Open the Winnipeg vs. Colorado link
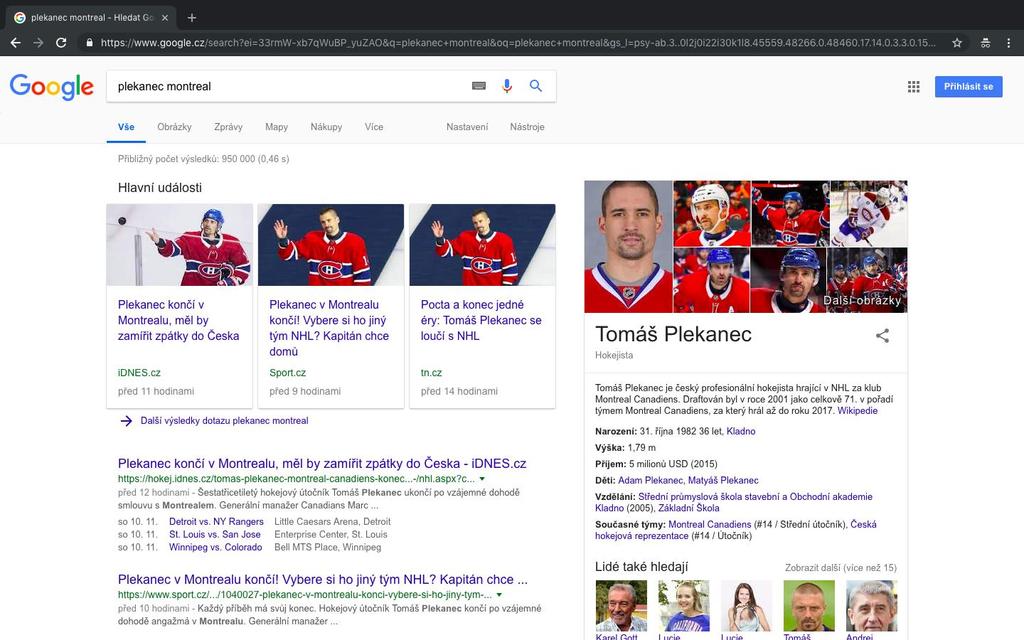The height and width of the screenshot is (640, 1024). coord(216,547)
